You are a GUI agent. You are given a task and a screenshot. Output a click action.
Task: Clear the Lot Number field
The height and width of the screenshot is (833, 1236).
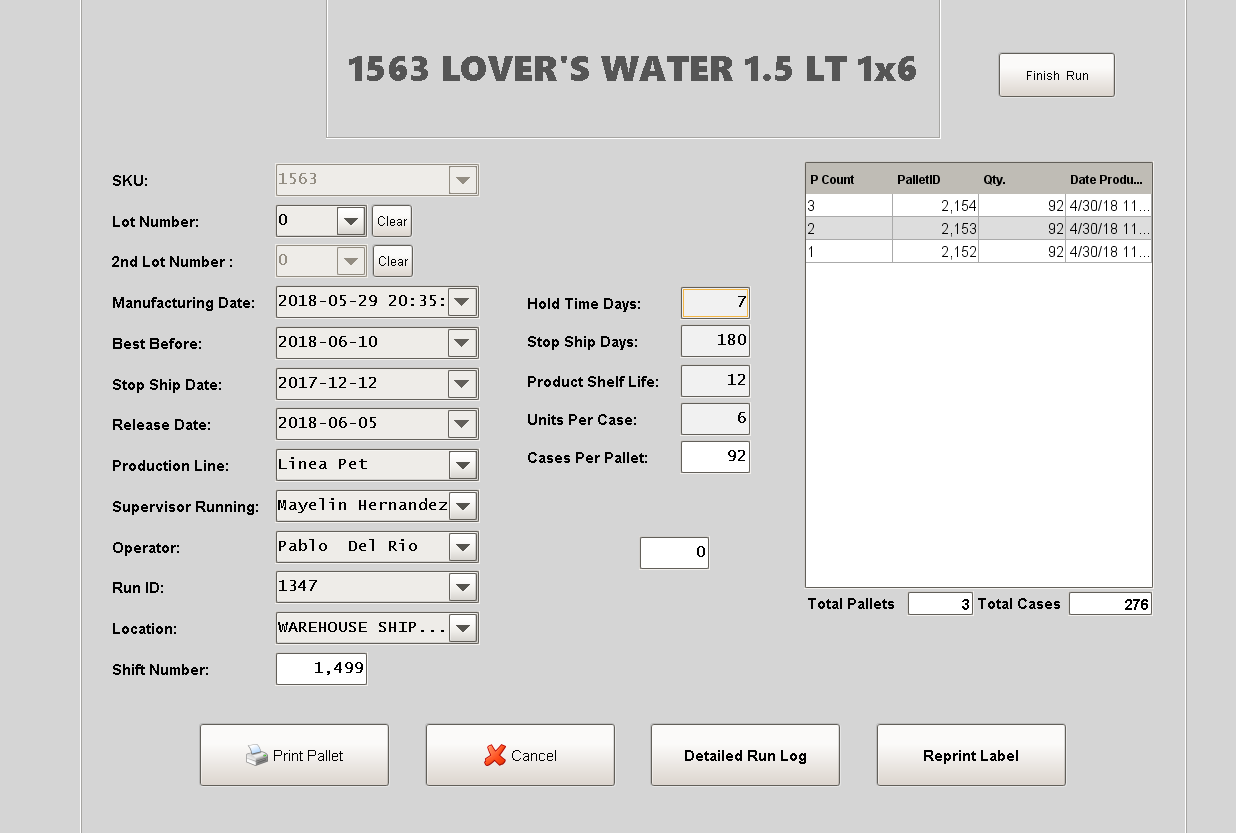pyautogui.click(x=392, y=221)
